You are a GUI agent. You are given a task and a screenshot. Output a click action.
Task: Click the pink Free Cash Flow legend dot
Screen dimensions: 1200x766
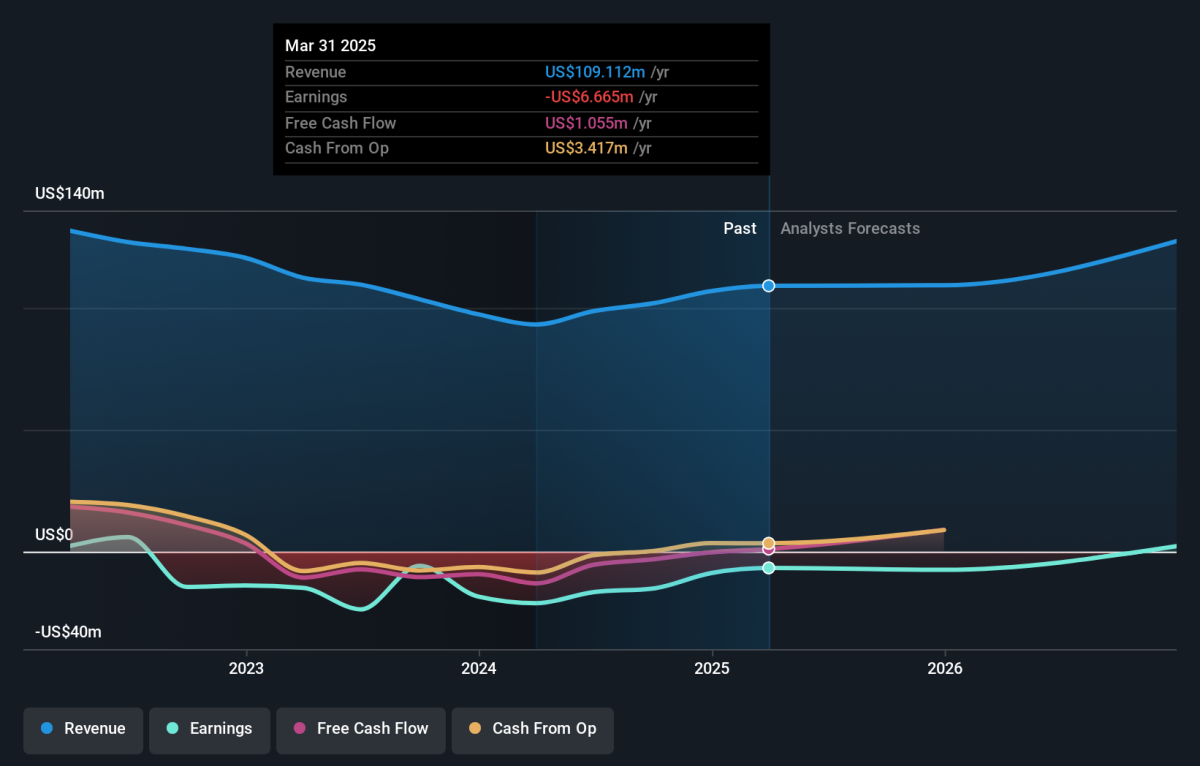(x=300, y=728)
